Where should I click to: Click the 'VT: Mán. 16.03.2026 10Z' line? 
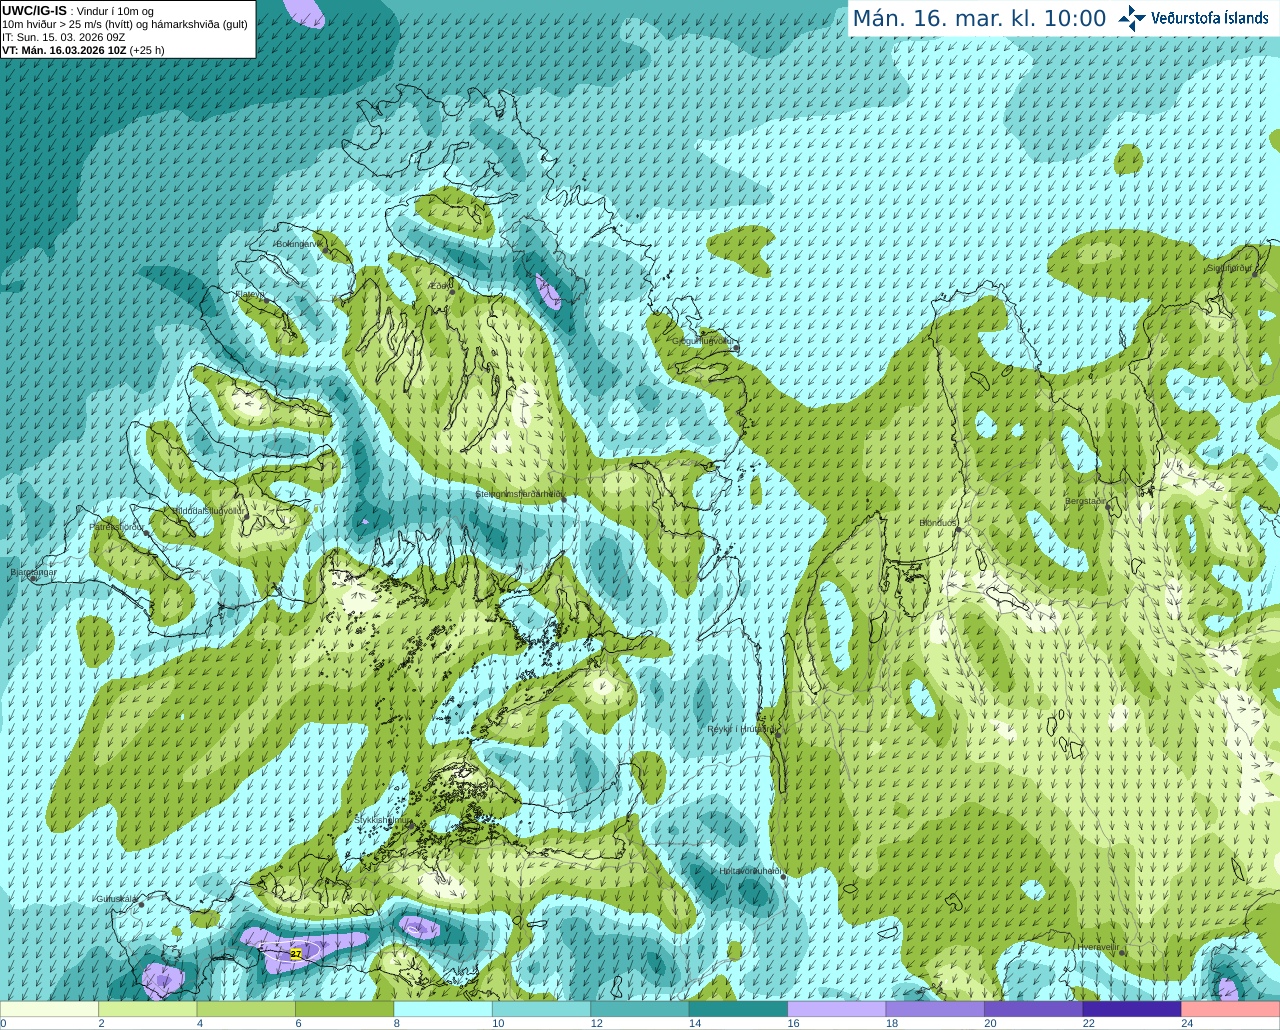[83, 50]
